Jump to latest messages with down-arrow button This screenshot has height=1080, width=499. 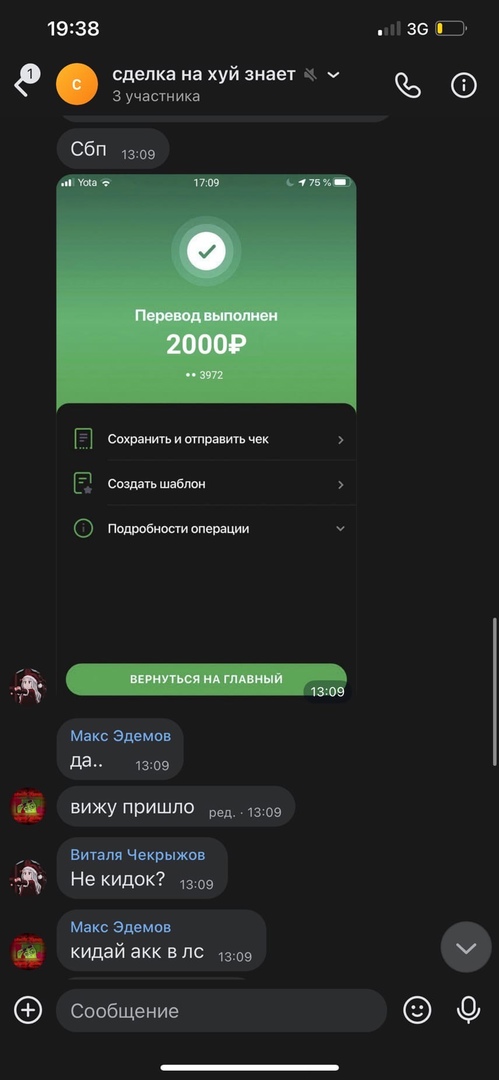[x=466, y=948]
